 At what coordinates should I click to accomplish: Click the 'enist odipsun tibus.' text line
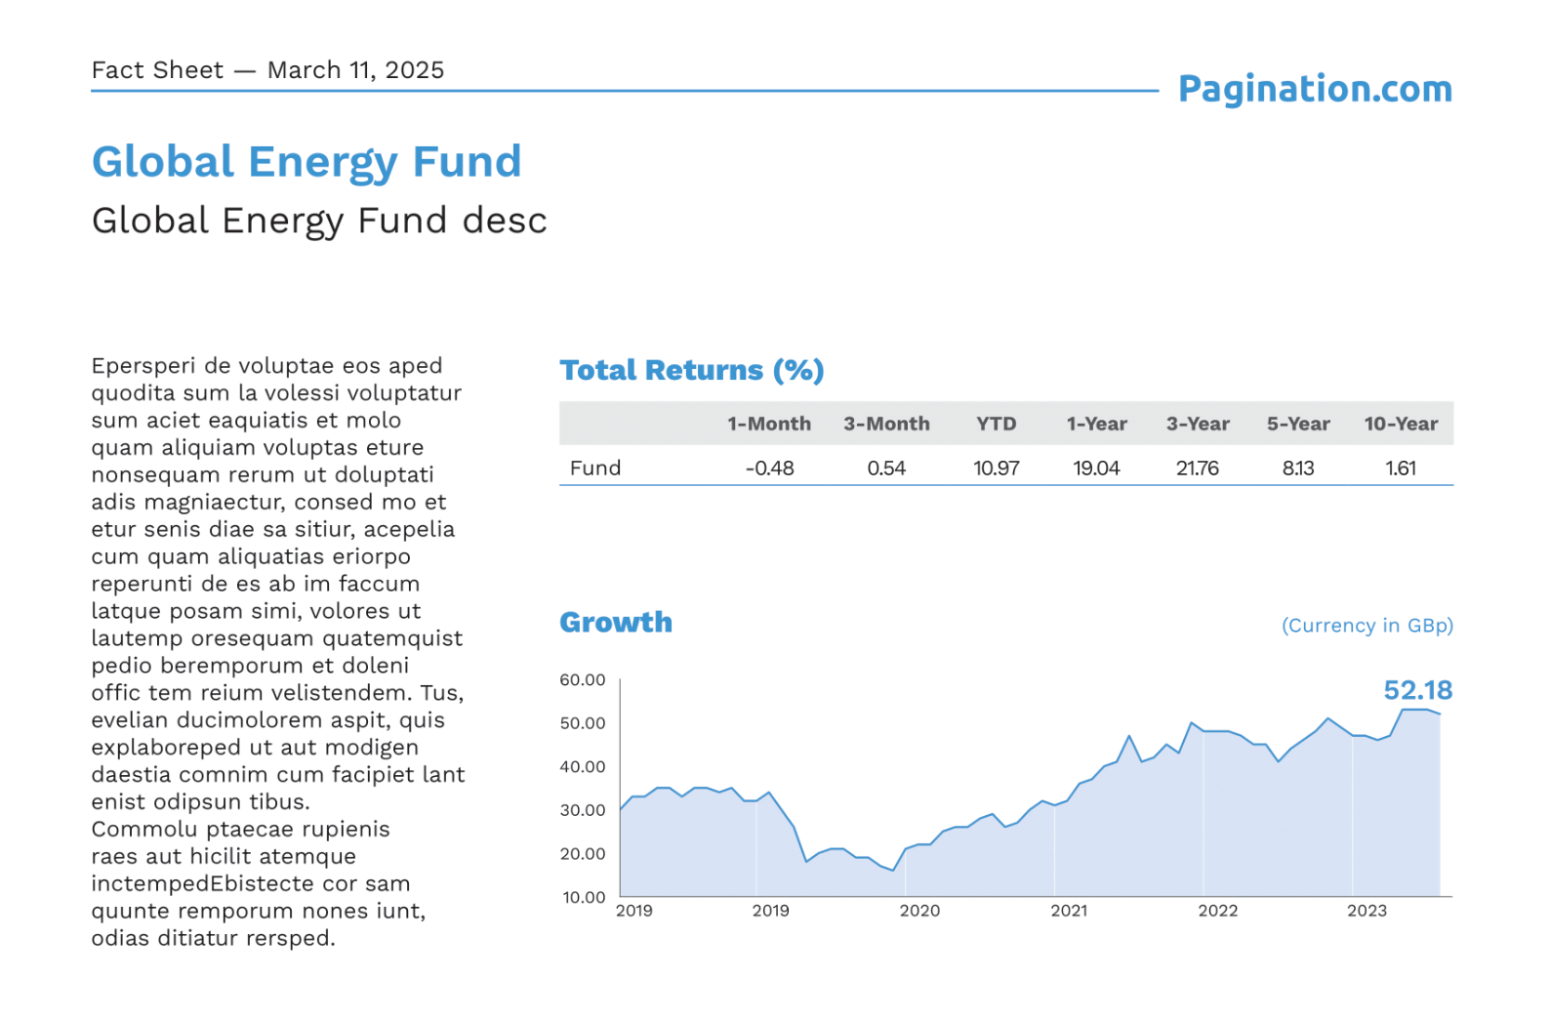[200, 802]
